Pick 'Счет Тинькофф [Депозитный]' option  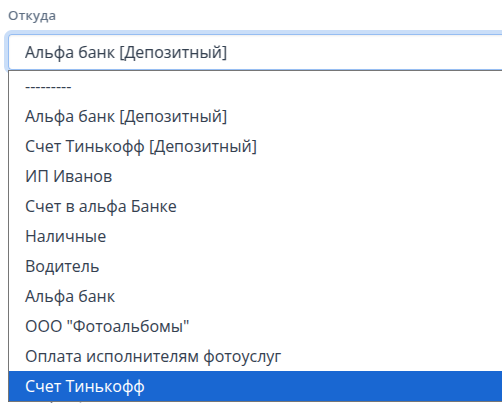click(x=255, y=146)
